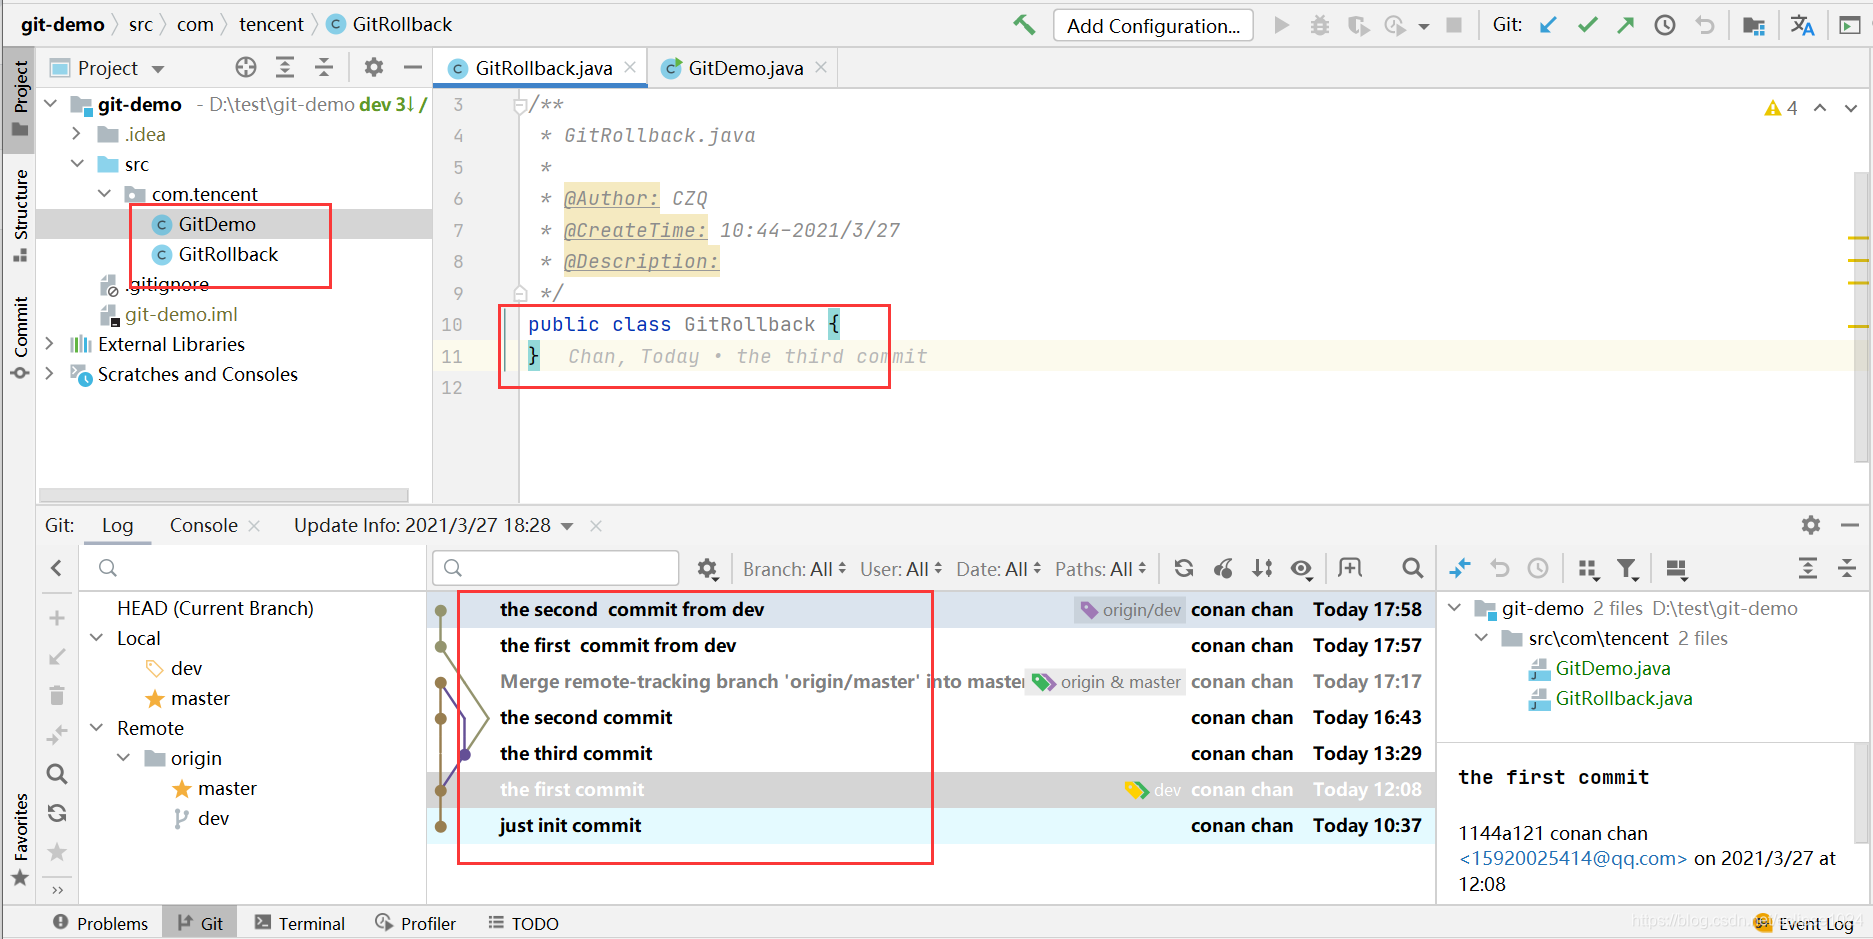Toggle Mark as favorite star in branches sidebar

(57, 852)
